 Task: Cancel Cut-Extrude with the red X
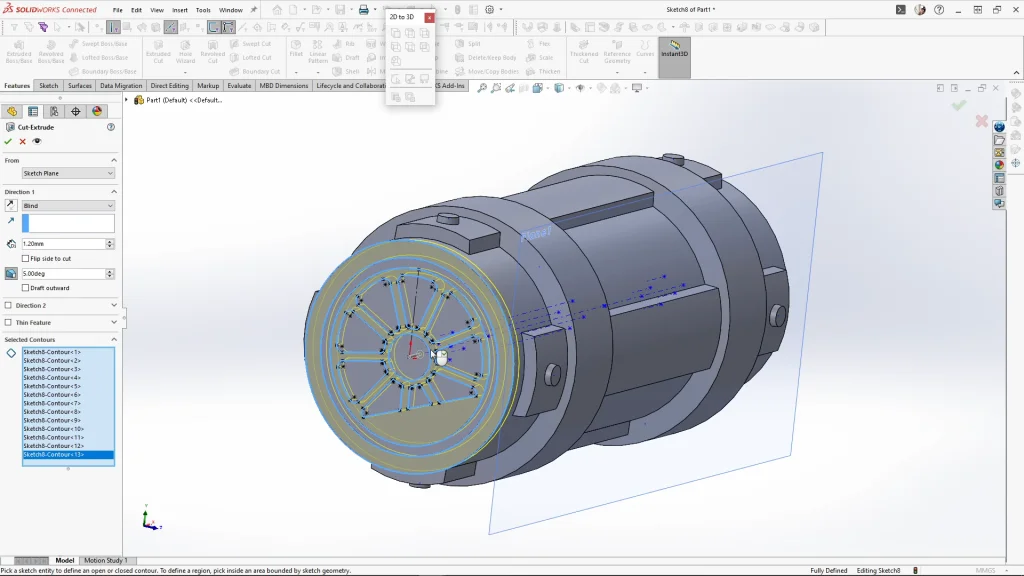(x=23, y=141)
